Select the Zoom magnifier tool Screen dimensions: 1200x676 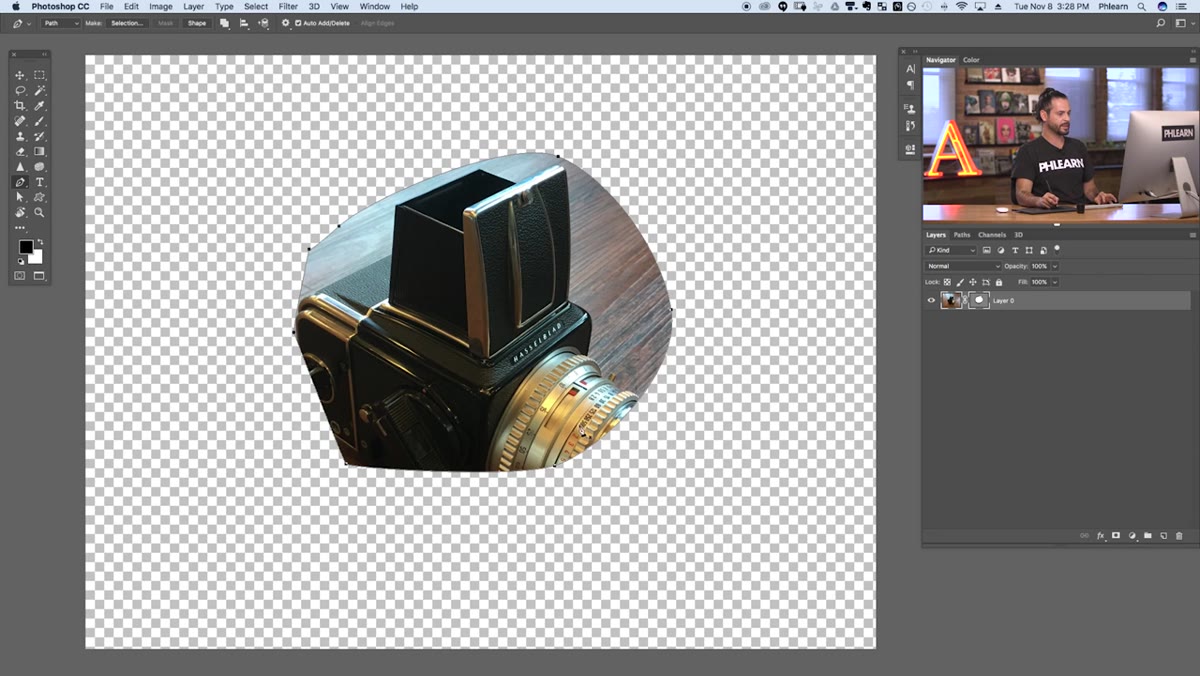click(39, 212)
